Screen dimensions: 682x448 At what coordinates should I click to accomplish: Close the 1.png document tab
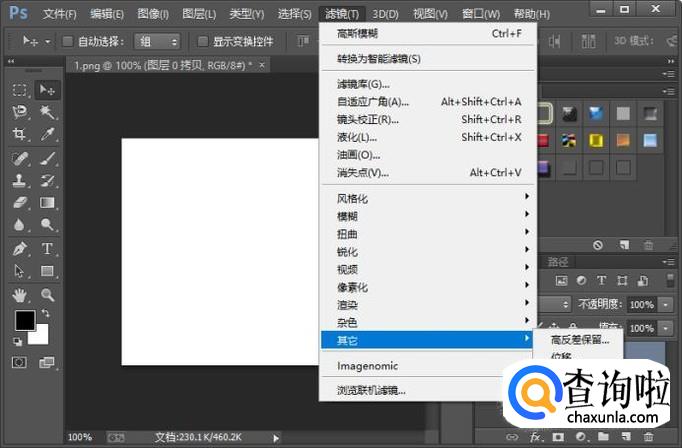[262, 65]
